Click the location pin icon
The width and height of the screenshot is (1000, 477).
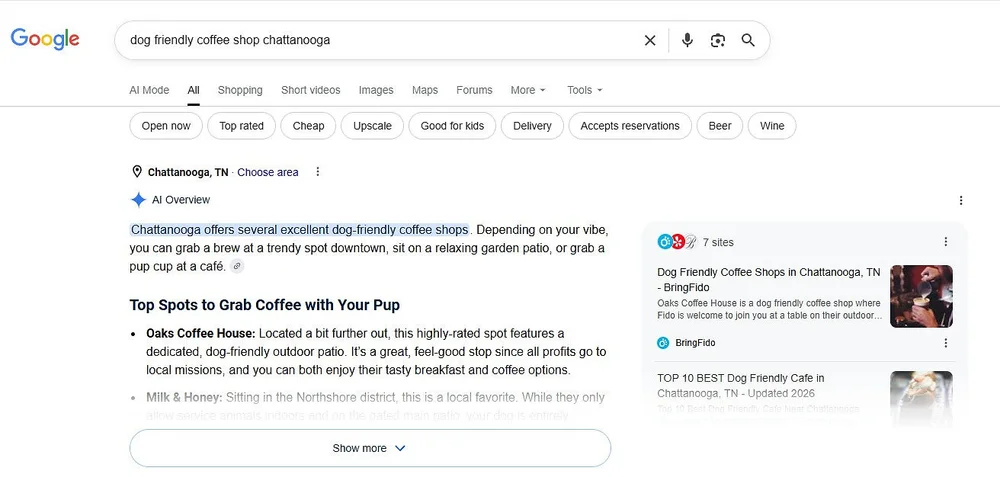click(136, 172)
